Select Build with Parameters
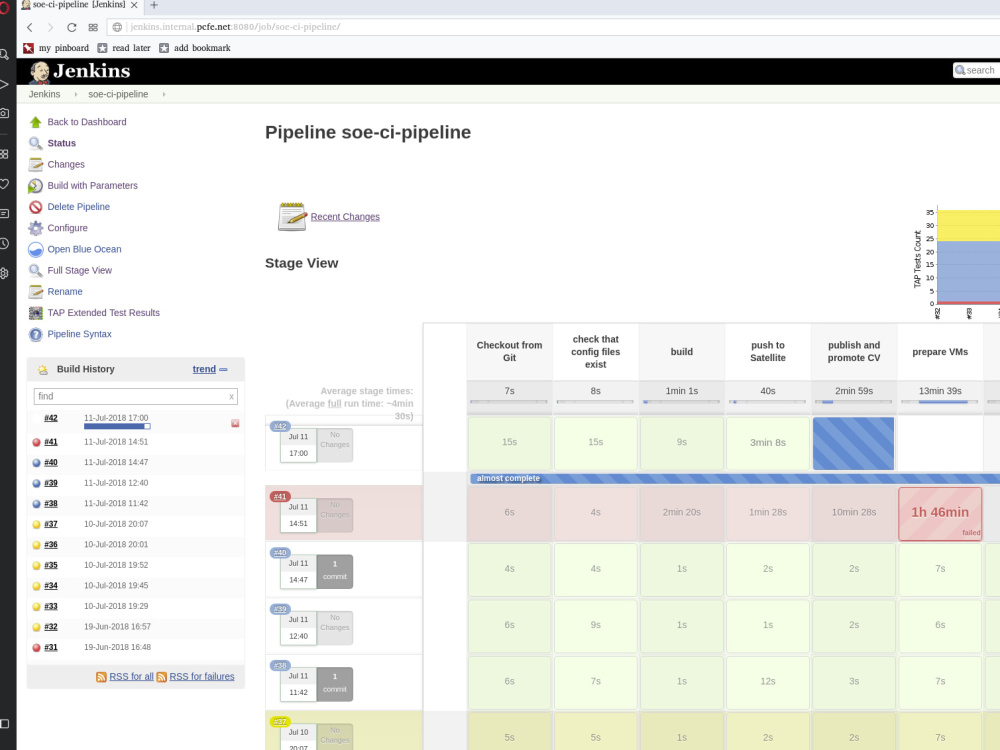 click(92, 186)
